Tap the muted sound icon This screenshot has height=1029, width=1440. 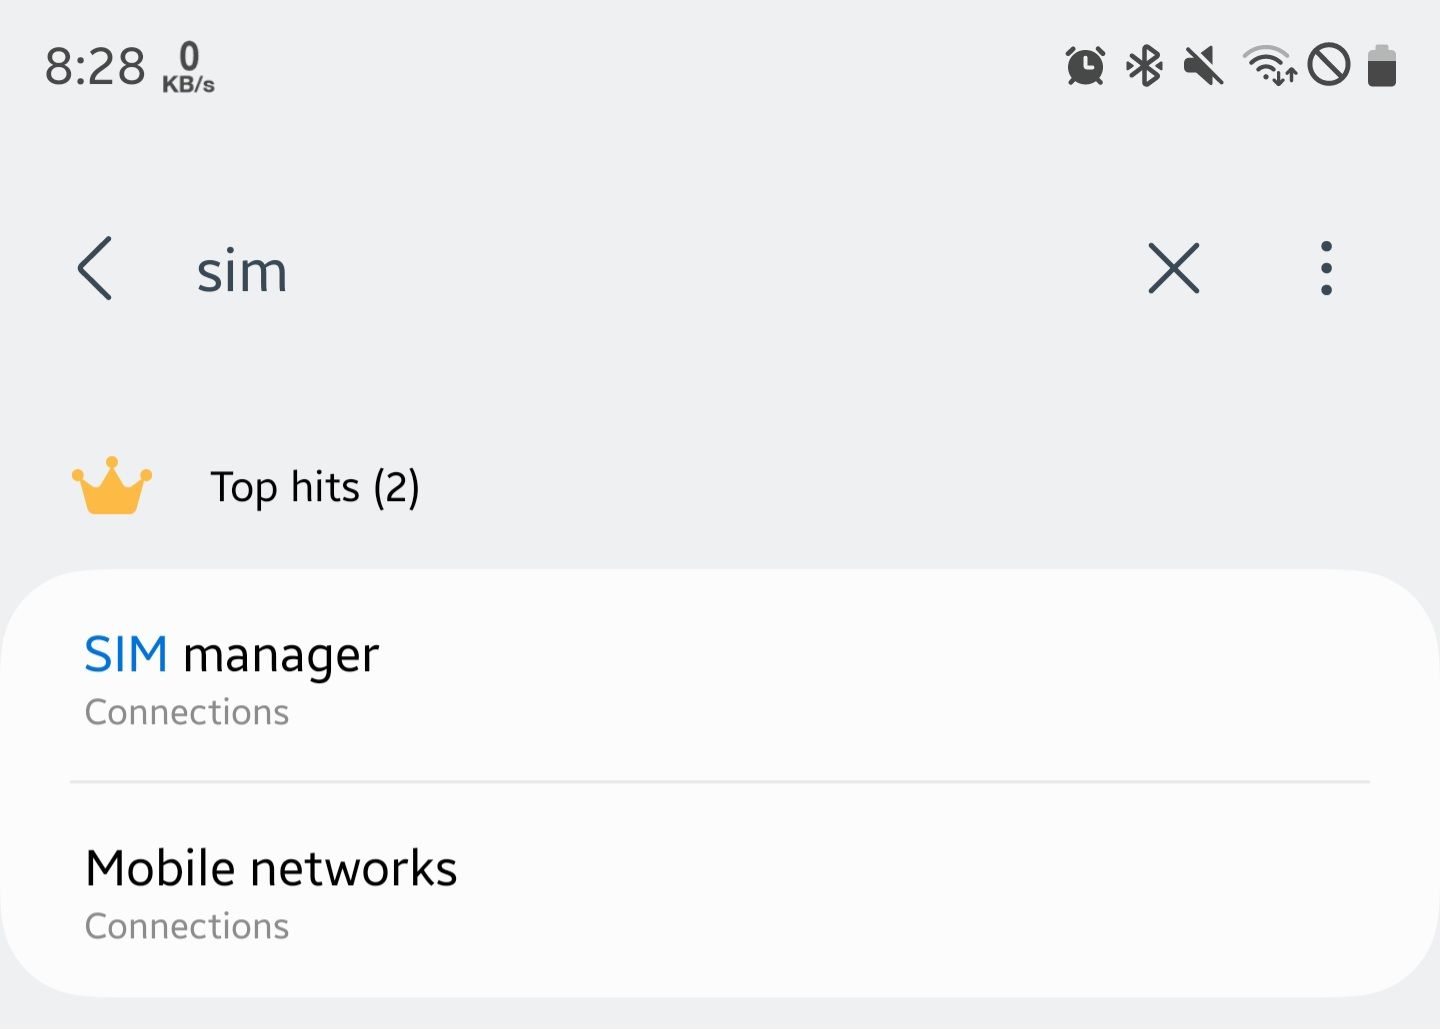[x=1202, y=66]
